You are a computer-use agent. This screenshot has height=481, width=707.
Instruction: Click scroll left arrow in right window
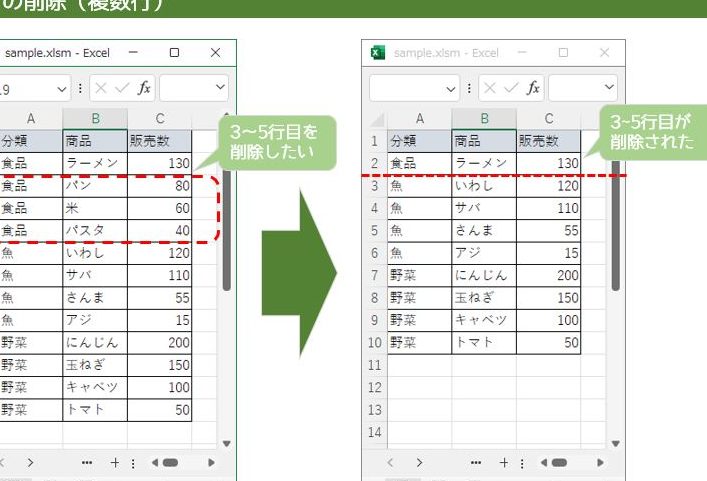(x=544, y=463)
